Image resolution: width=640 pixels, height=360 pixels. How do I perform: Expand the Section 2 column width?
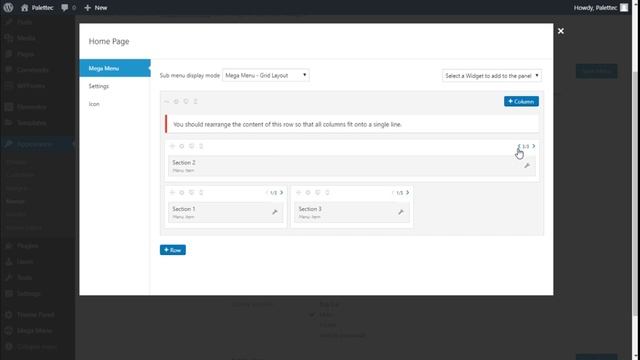[x=533, y=146]
